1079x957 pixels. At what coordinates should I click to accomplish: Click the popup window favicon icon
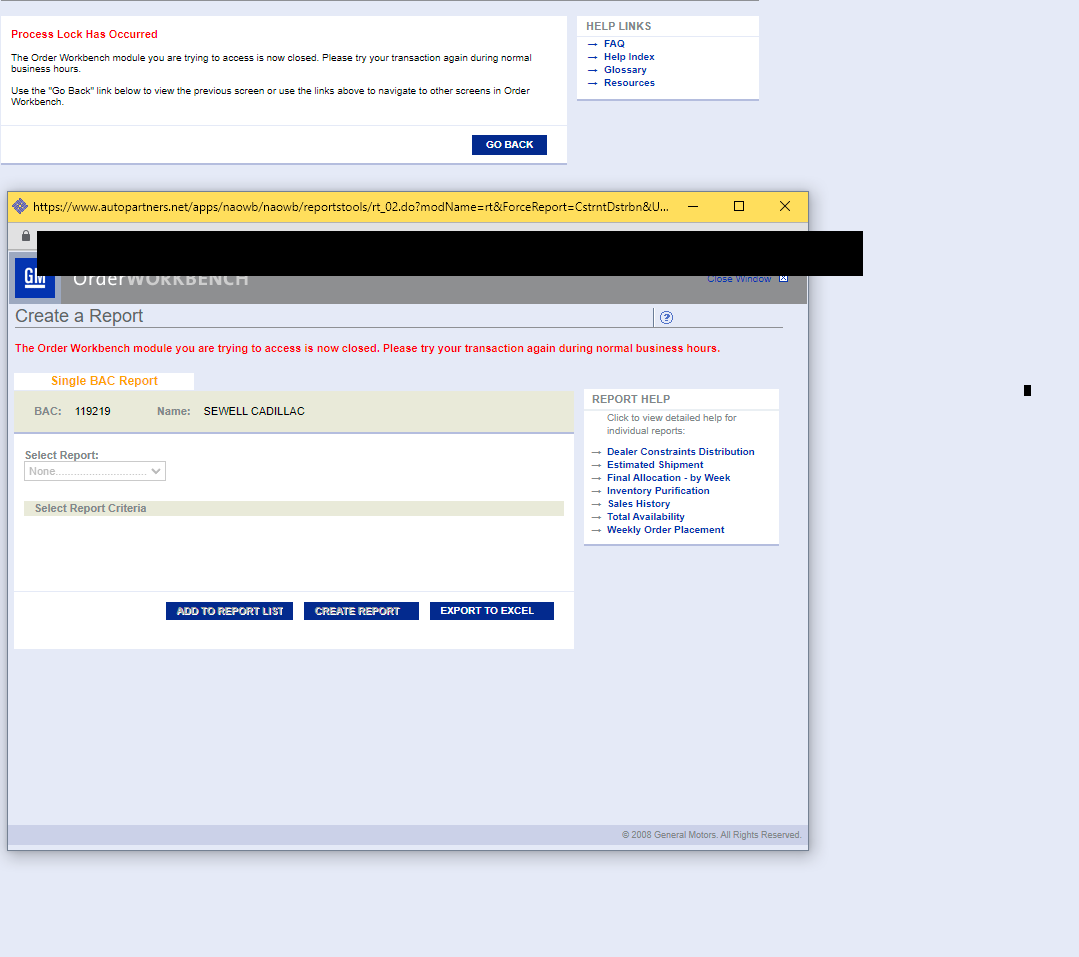[20, 207]
